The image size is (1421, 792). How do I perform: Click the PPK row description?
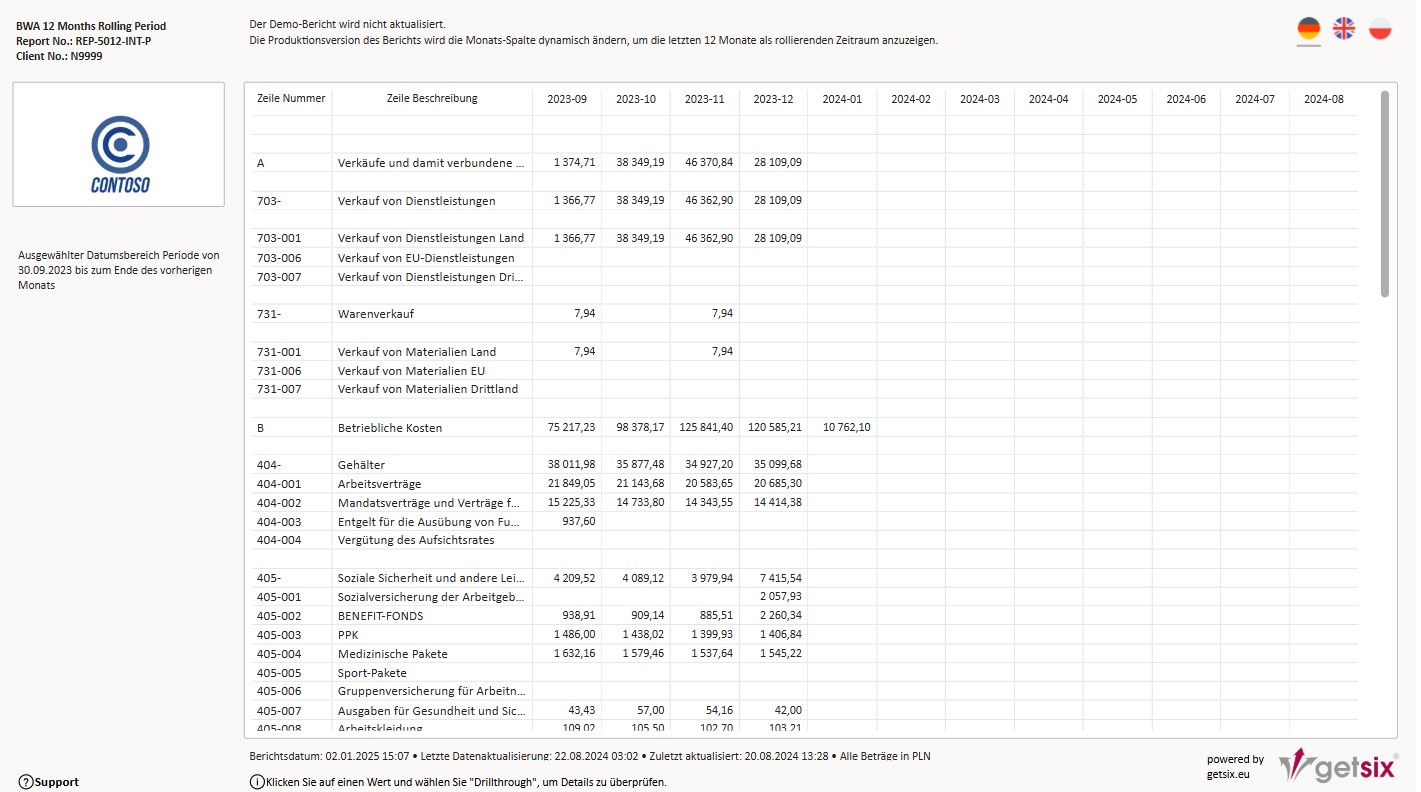(348, 635)
